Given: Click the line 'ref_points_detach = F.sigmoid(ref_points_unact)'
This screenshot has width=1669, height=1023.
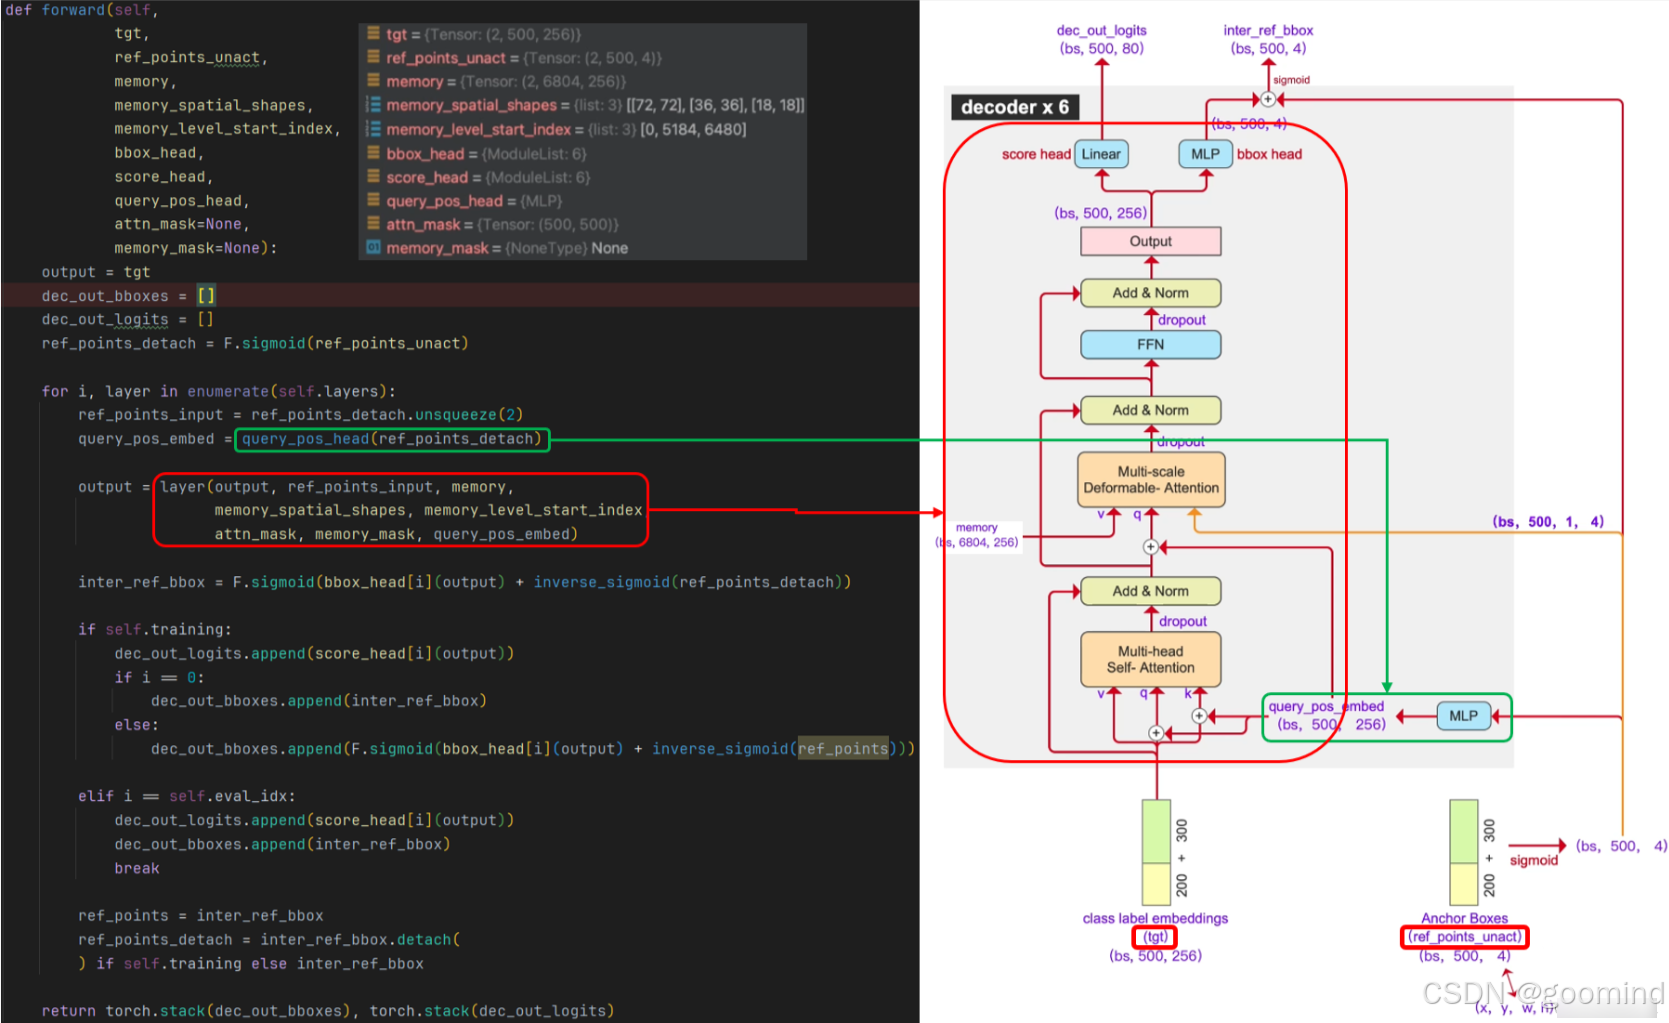Looking at the screenshot, I should click(x=255, y=343).
